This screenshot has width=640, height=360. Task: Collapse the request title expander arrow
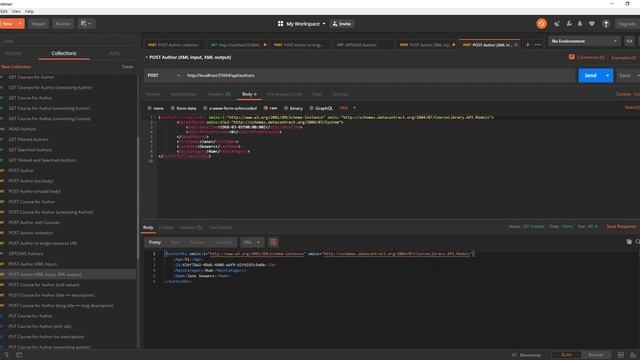[x=146, y=58]
